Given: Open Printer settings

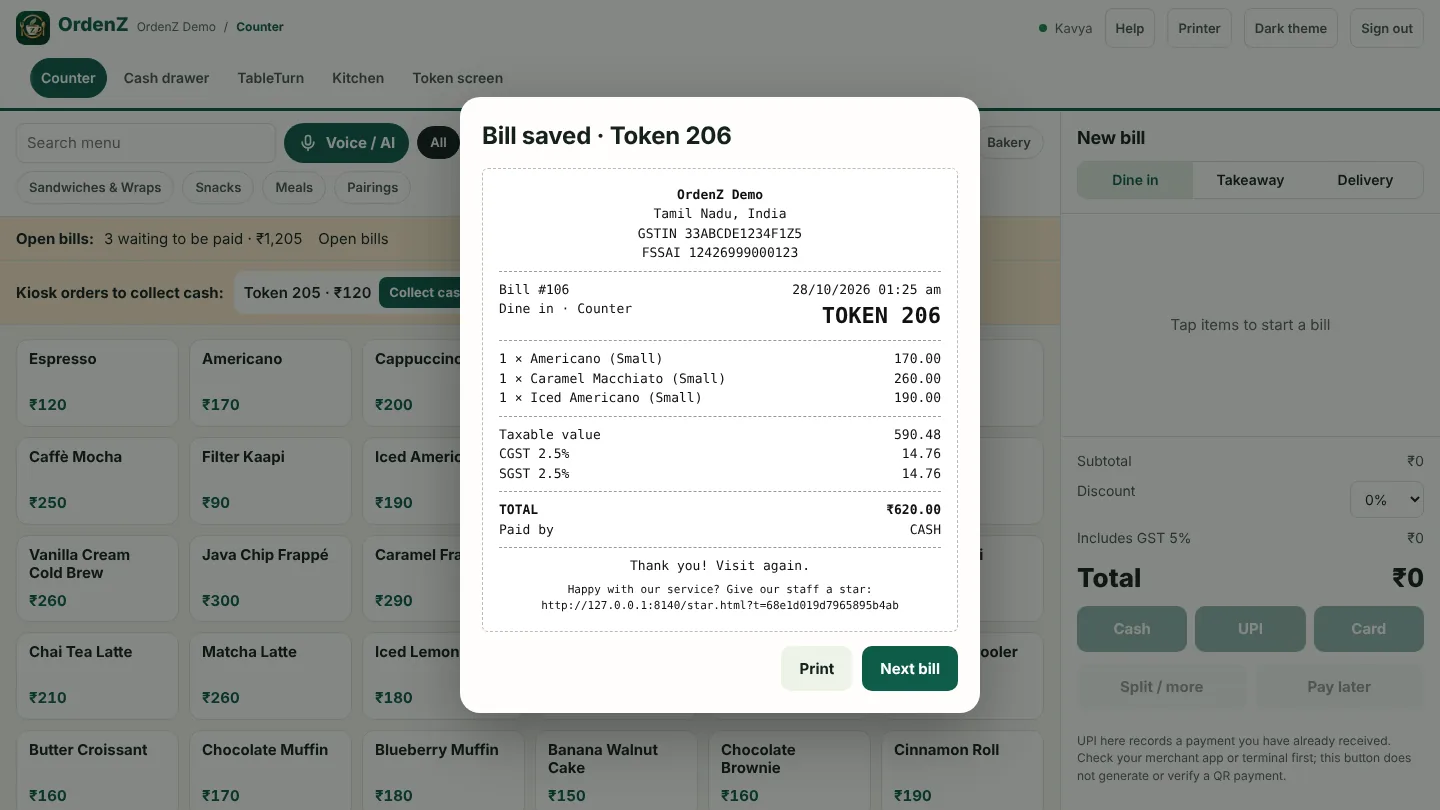Looking at the screenshot, I should click(1199, 28).
